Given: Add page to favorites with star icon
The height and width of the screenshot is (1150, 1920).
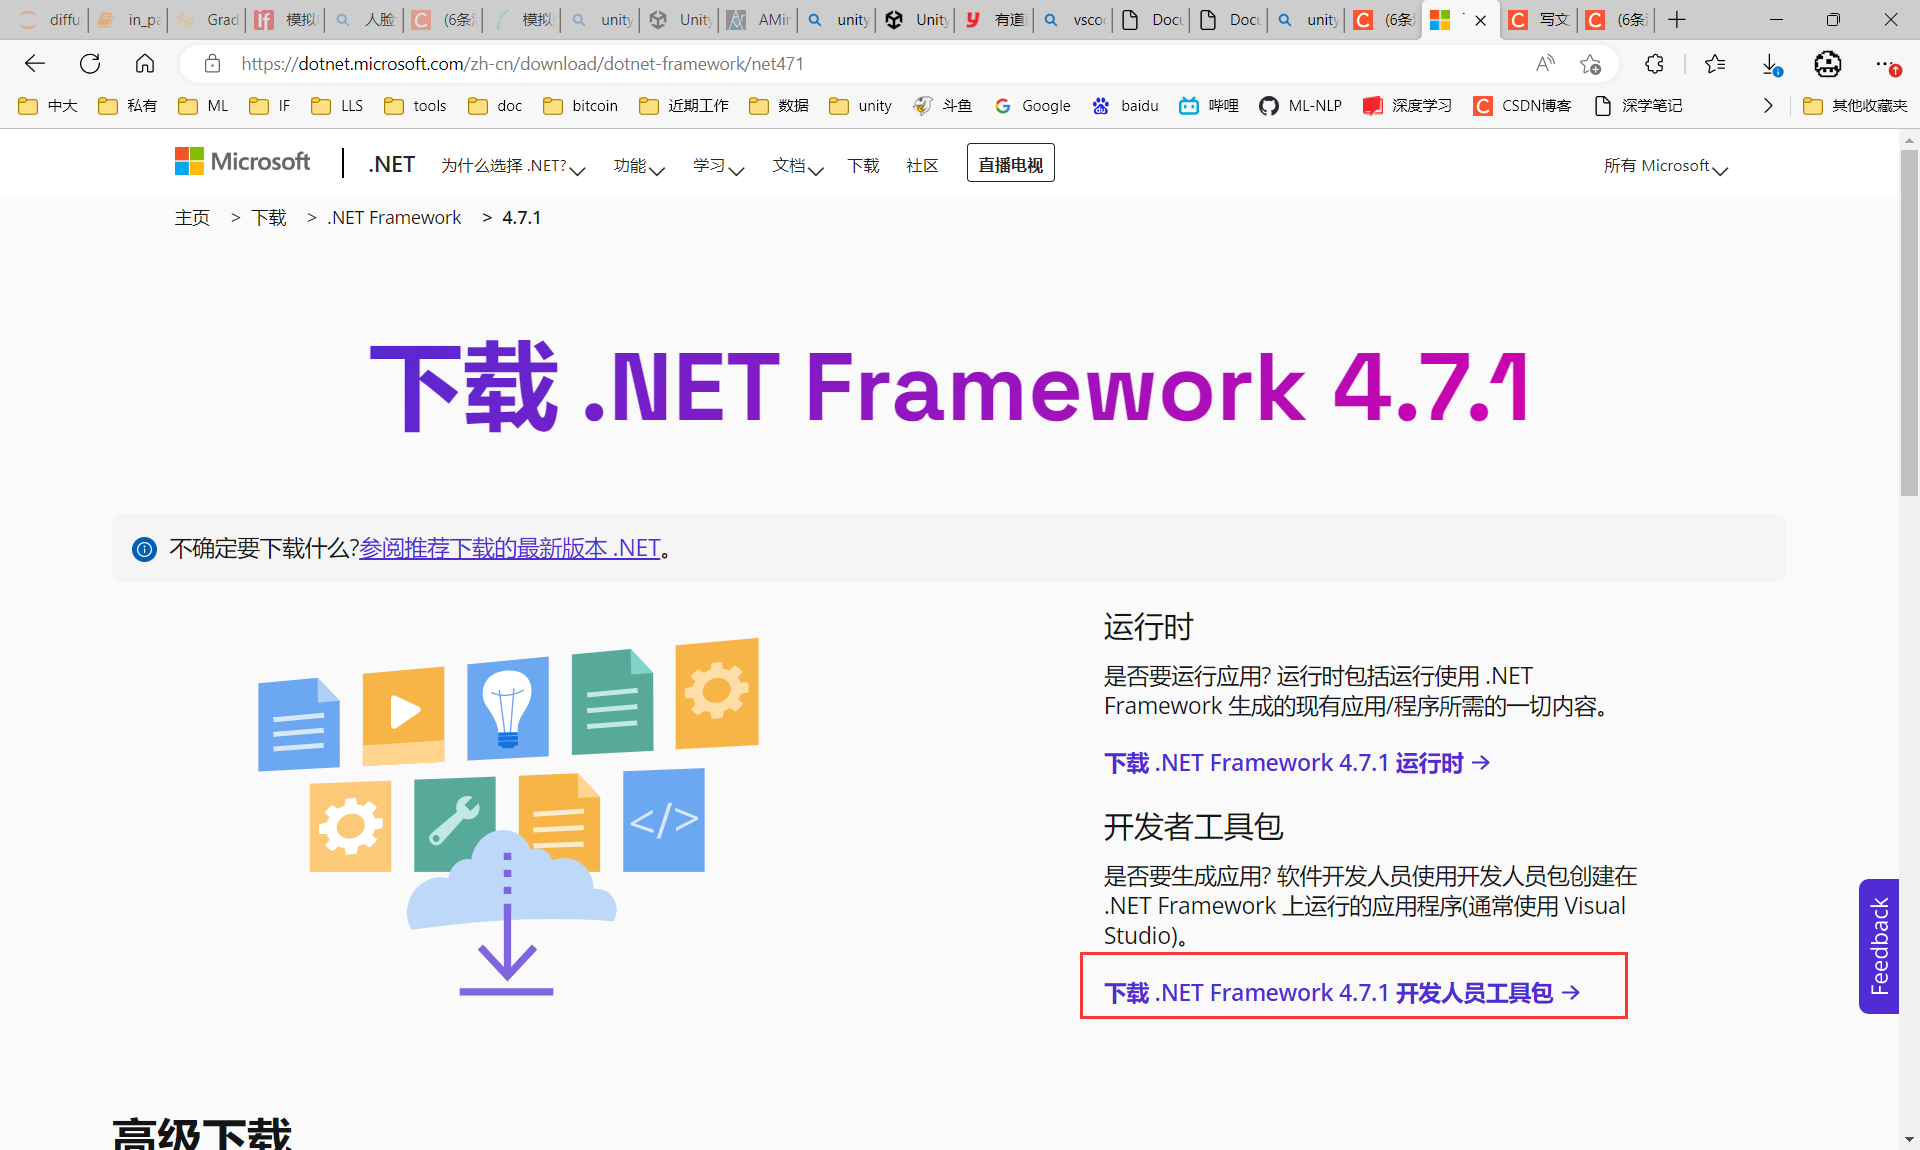Looking at the screenshot, I should (1590, 64).
